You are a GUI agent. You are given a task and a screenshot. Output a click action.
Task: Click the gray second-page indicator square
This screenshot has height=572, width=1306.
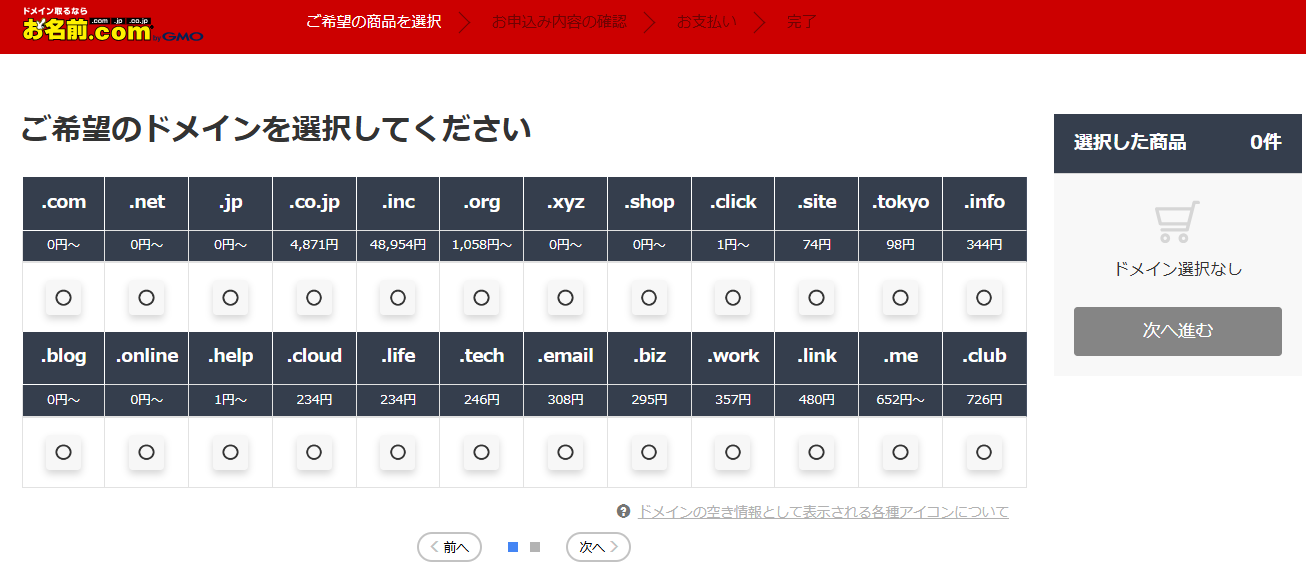535,547
